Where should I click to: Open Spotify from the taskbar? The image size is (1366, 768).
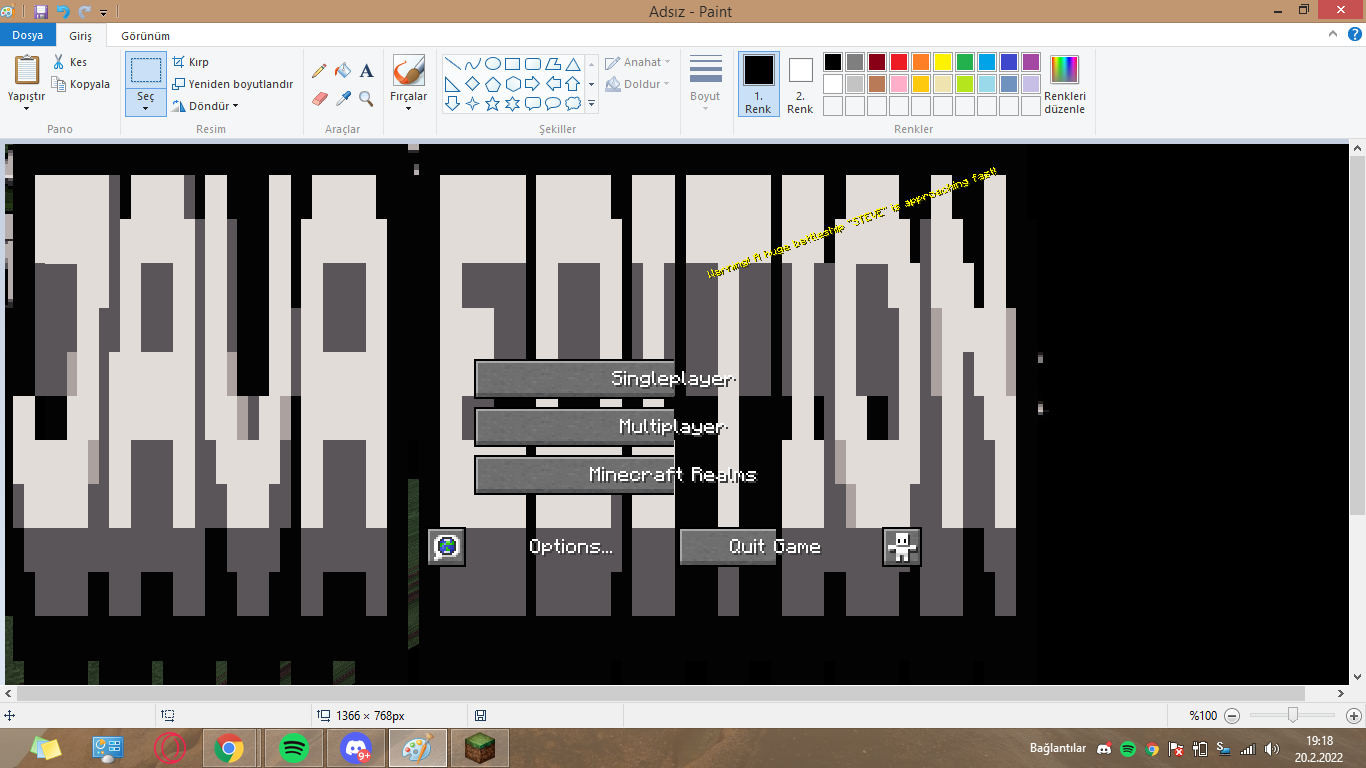293,748
